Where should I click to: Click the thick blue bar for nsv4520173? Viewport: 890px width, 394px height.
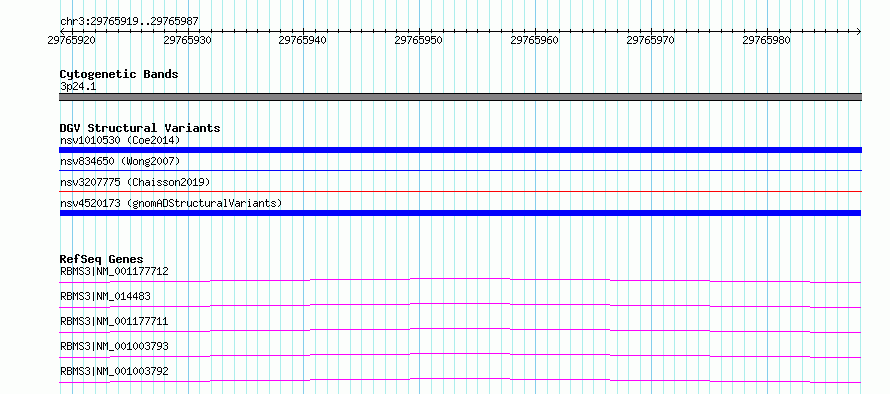point(460,213)
